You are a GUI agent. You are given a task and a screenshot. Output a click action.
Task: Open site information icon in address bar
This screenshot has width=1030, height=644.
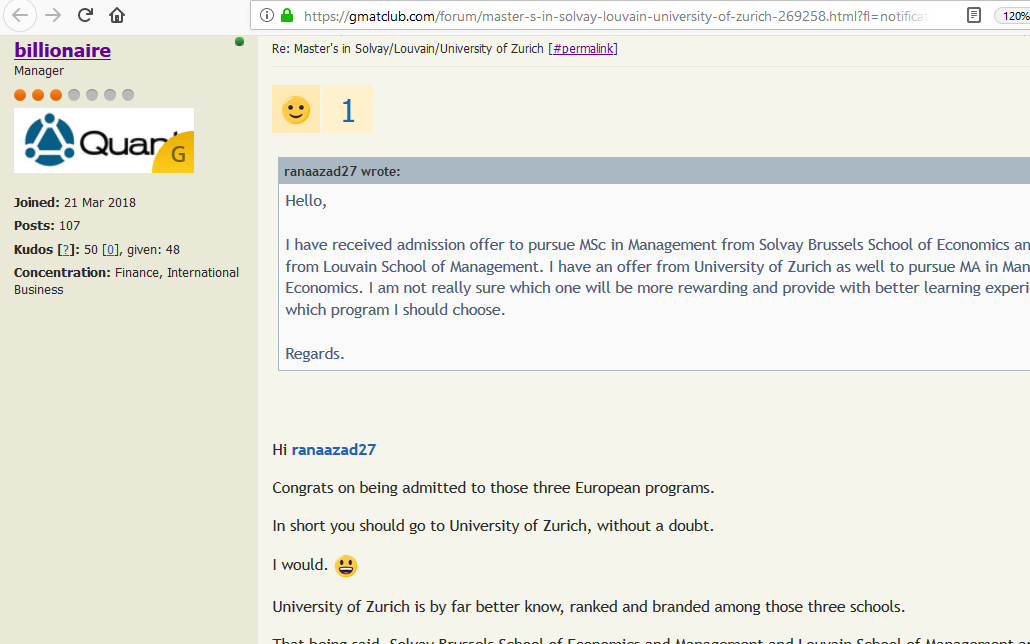tap(266, 15)
